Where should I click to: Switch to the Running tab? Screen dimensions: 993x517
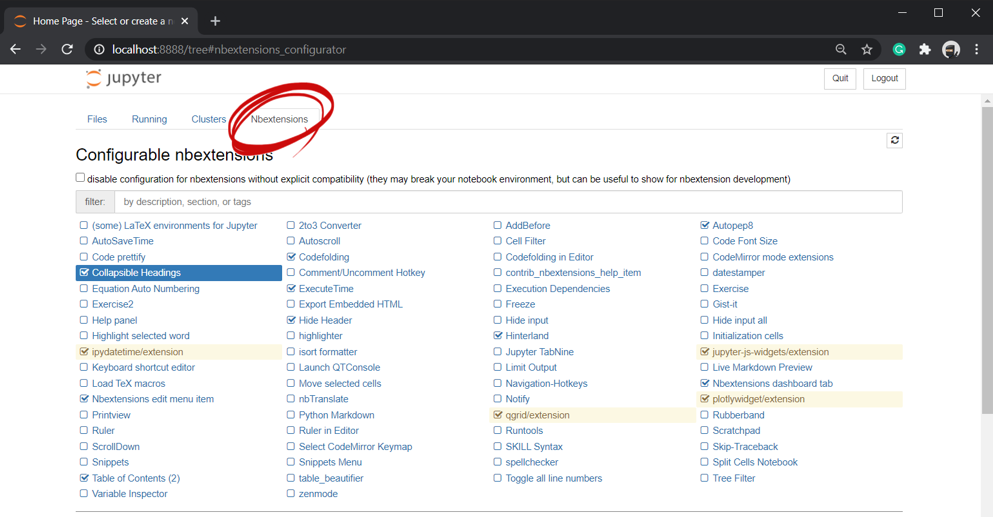[x=149, y=119]
